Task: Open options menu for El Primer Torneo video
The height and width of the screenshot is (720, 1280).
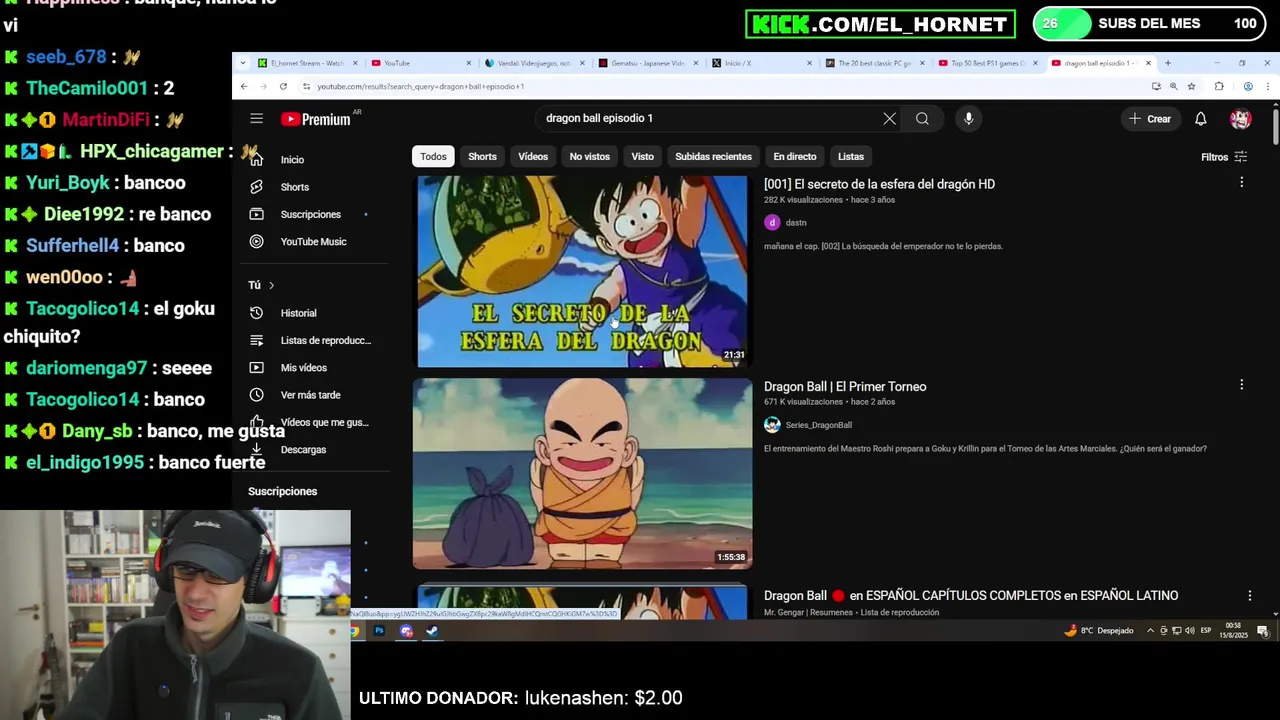Action: pyautogui.click(x=1242, y=385)
